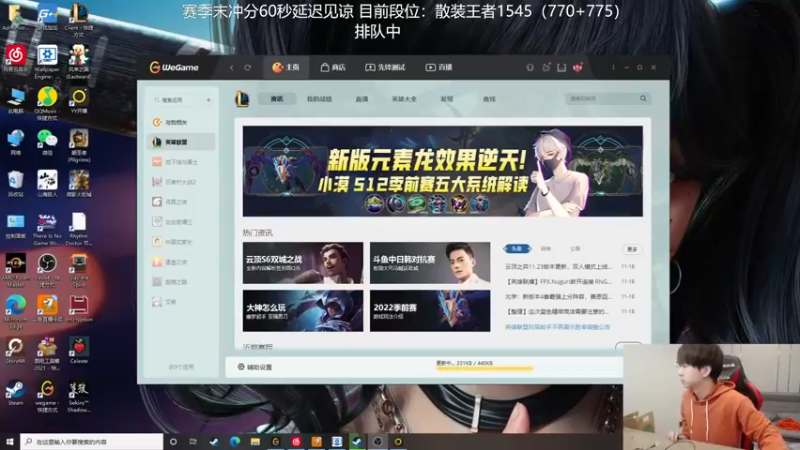
Task: Open the 2022季前赛 news card
Action: coord(430,311)
